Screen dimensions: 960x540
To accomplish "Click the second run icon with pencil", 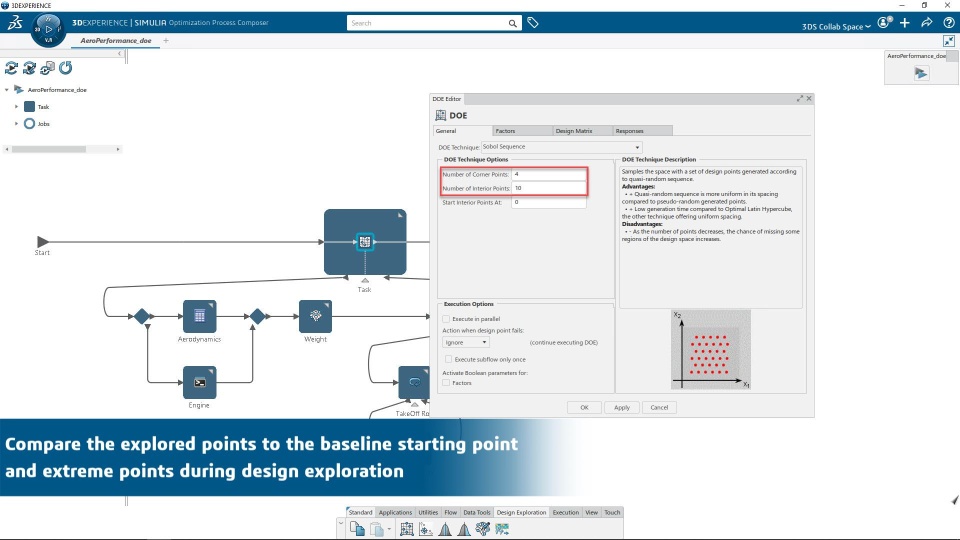I will [x=29, y=68].
